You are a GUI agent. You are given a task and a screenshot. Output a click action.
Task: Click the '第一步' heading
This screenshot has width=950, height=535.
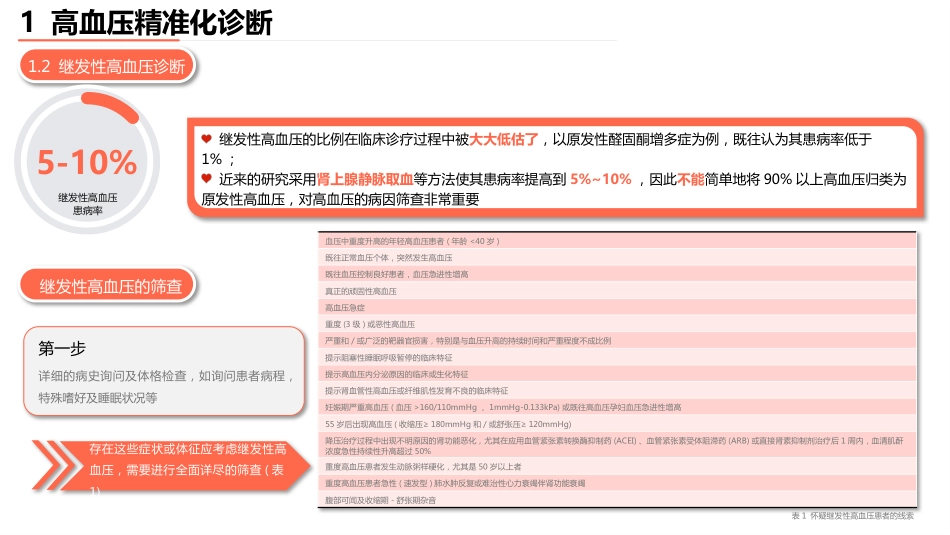tap(62, 348)
